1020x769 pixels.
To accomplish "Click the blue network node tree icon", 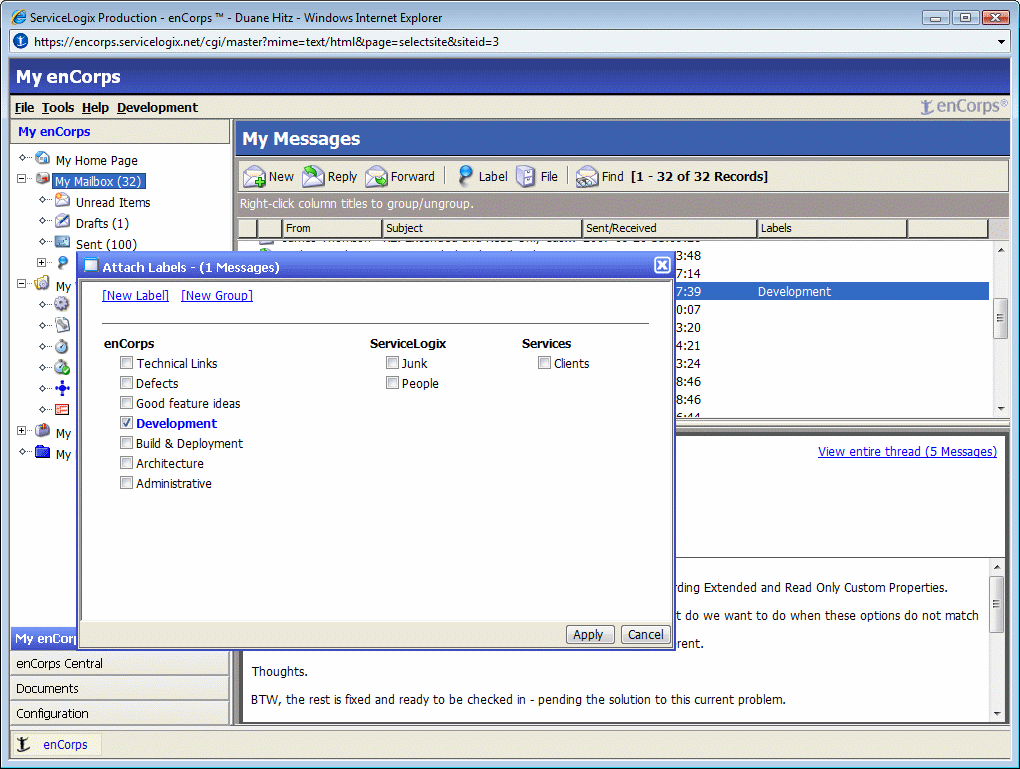I will click(62, 388).
